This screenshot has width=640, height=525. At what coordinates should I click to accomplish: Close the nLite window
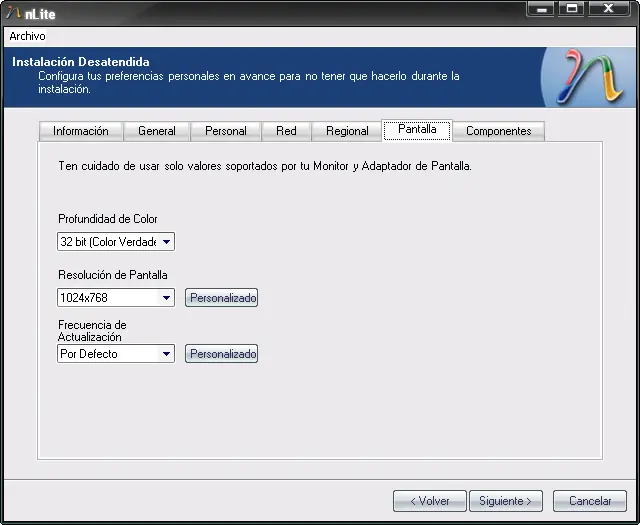[608, 9]
